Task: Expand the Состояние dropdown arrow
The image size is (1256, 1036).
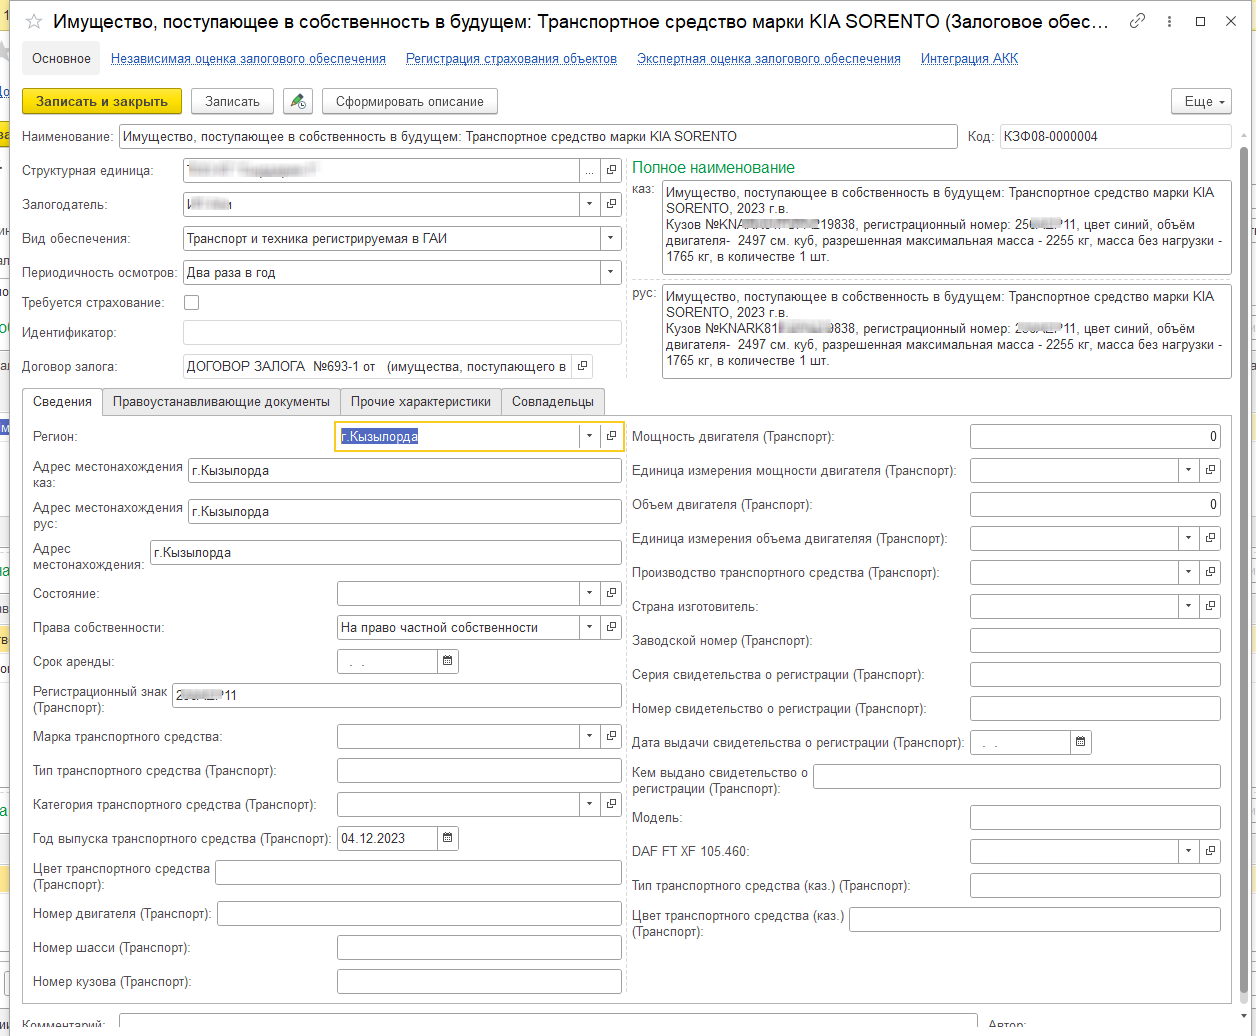Action: (x=589, y=594)
